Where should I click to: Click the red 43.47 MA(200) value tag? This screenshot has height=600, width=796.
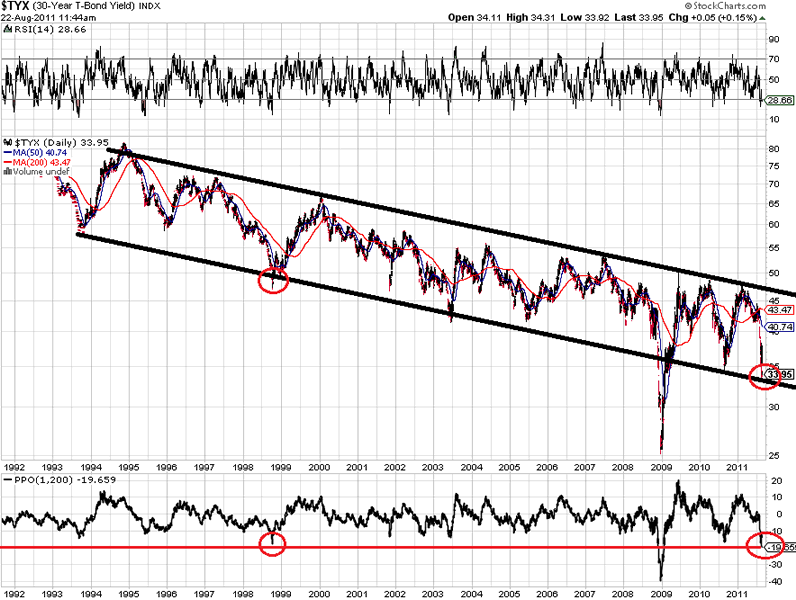[779, 310]
